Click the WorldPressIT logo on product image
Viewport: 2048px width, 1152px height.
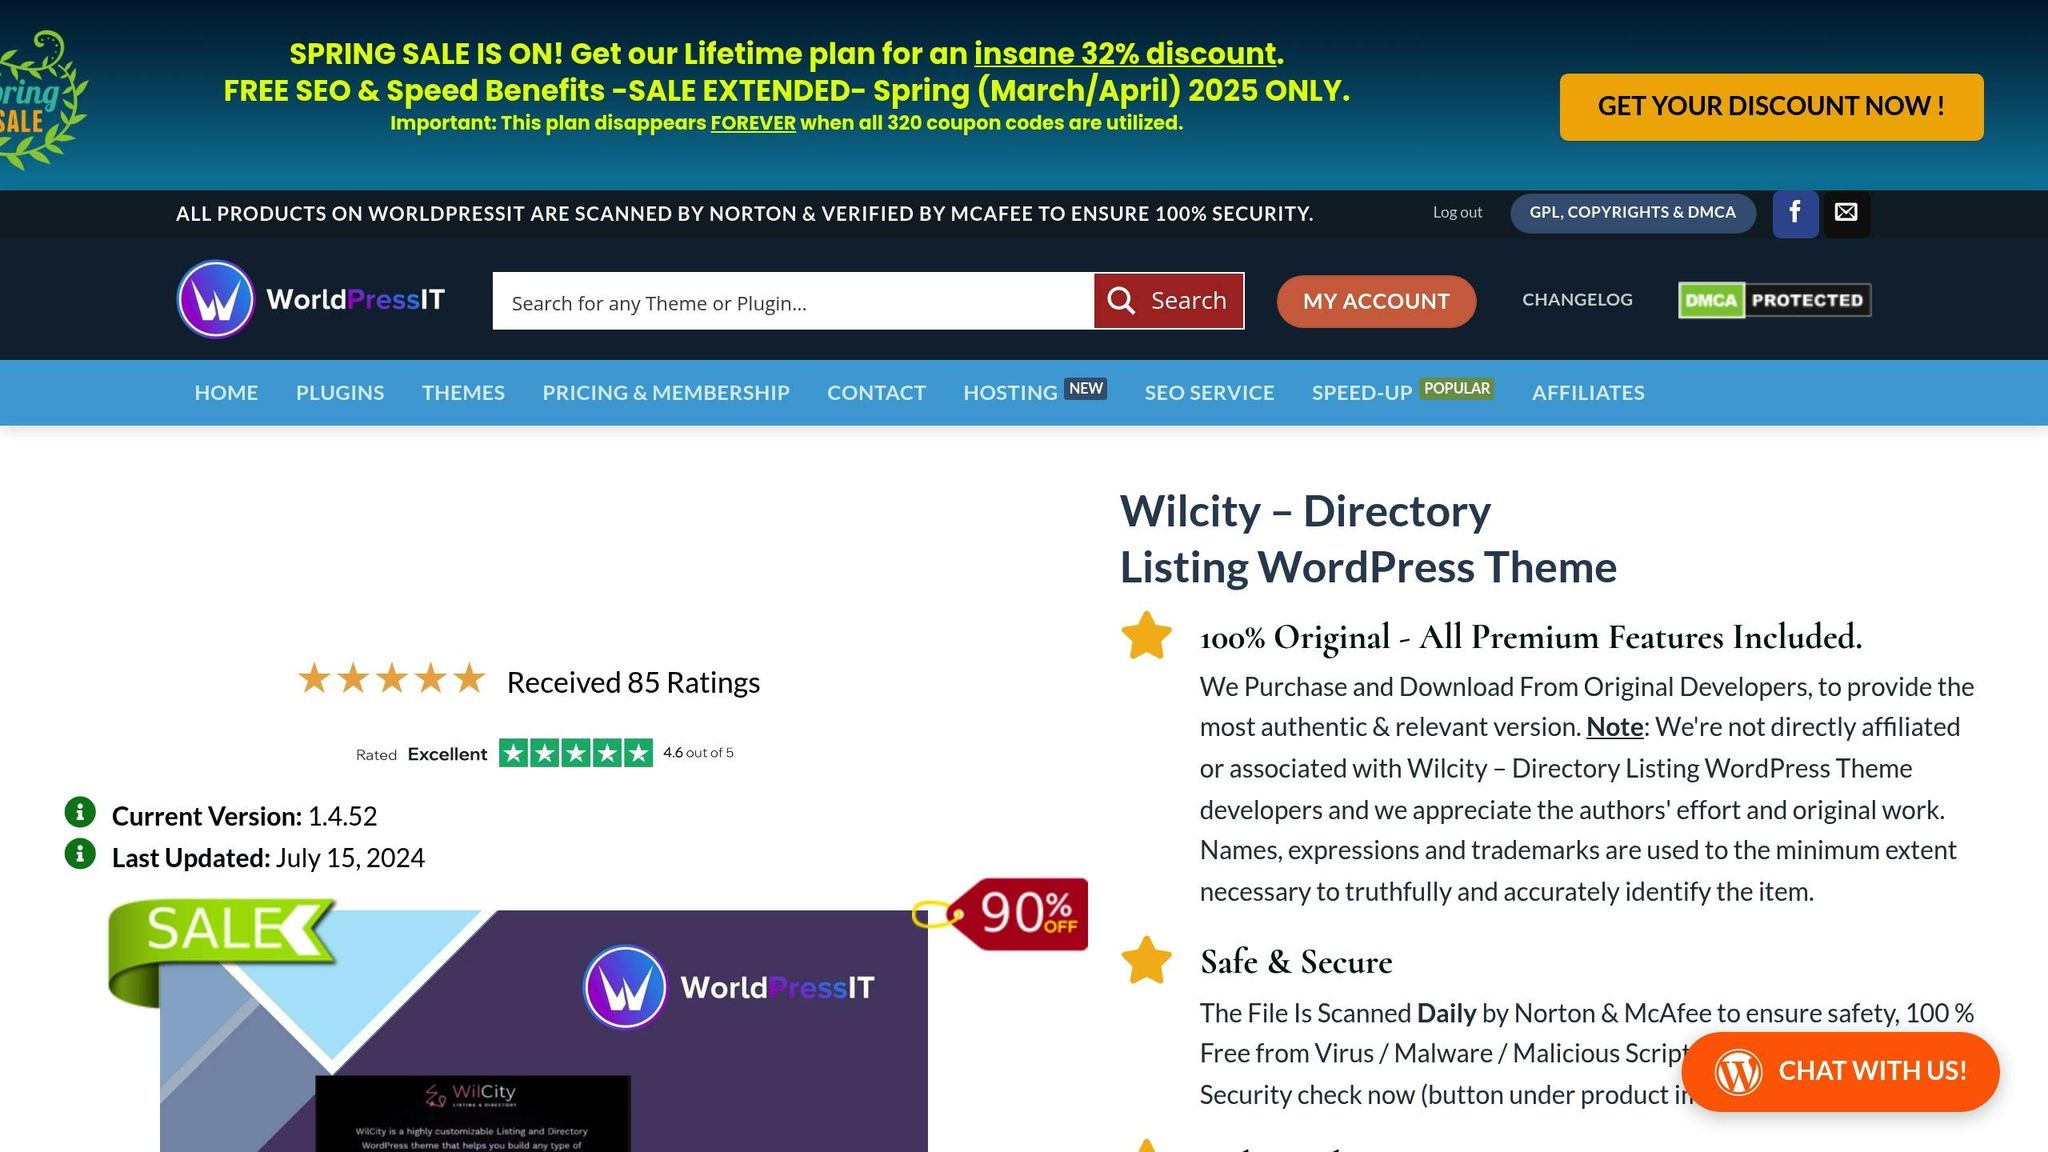[x=728, y=988]
